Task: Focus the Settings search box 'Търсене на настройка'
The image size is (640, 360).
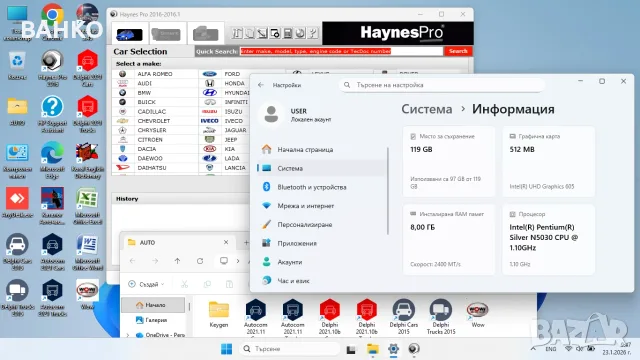Action: pos(442,85)
